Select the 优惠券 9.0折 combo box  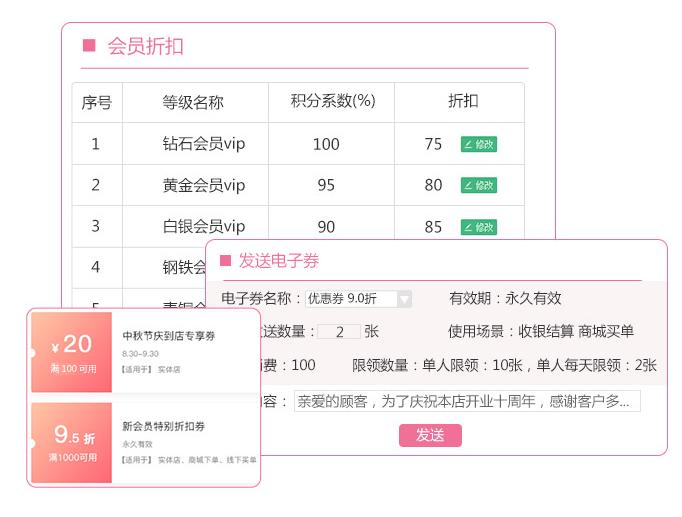pyautogui.click(x=350, y=299)
